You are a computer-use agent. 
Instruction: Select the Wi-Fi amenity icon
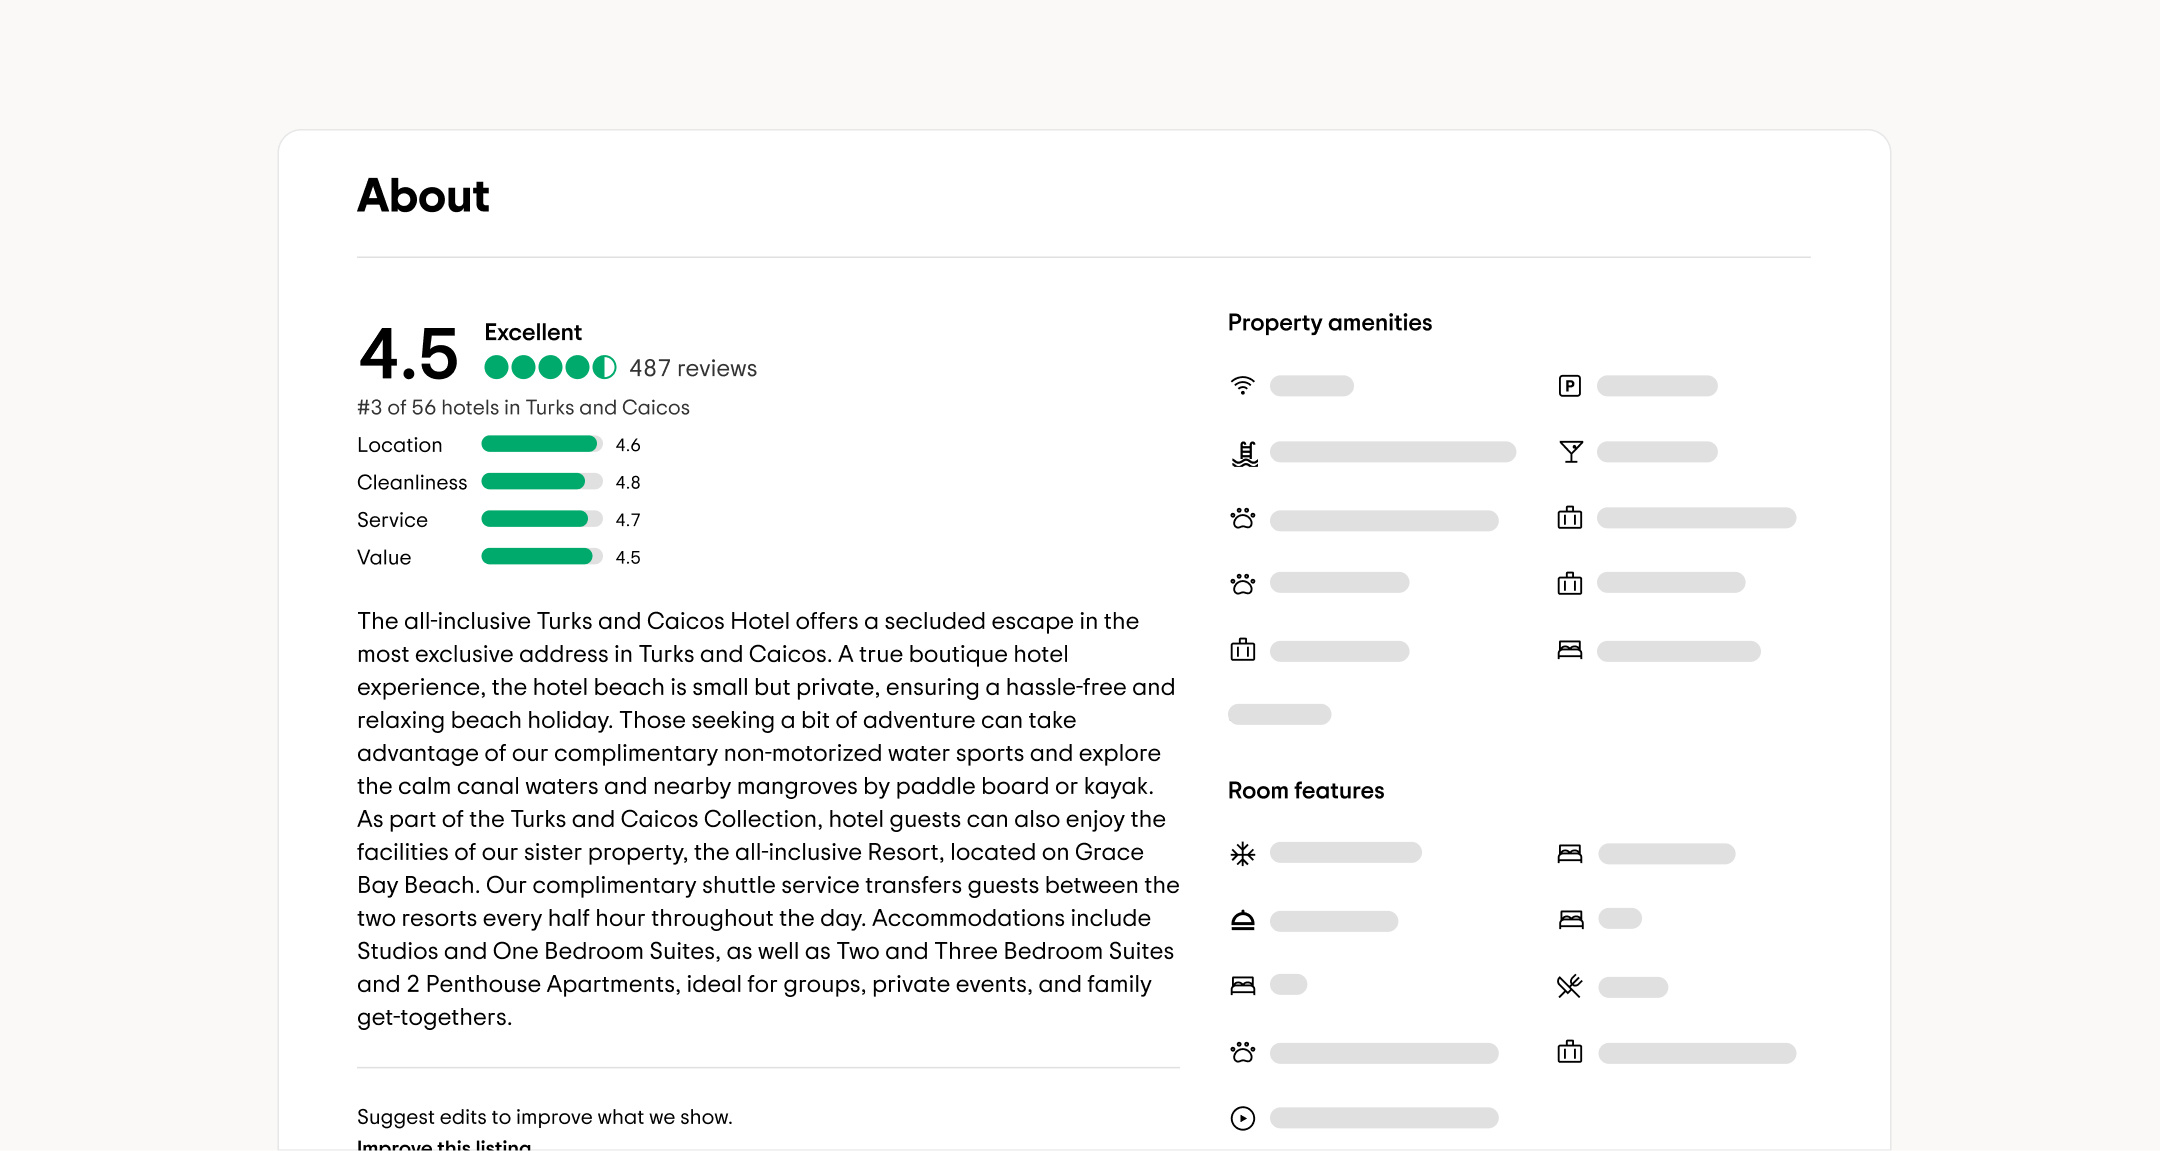(x=1242, y=385)
